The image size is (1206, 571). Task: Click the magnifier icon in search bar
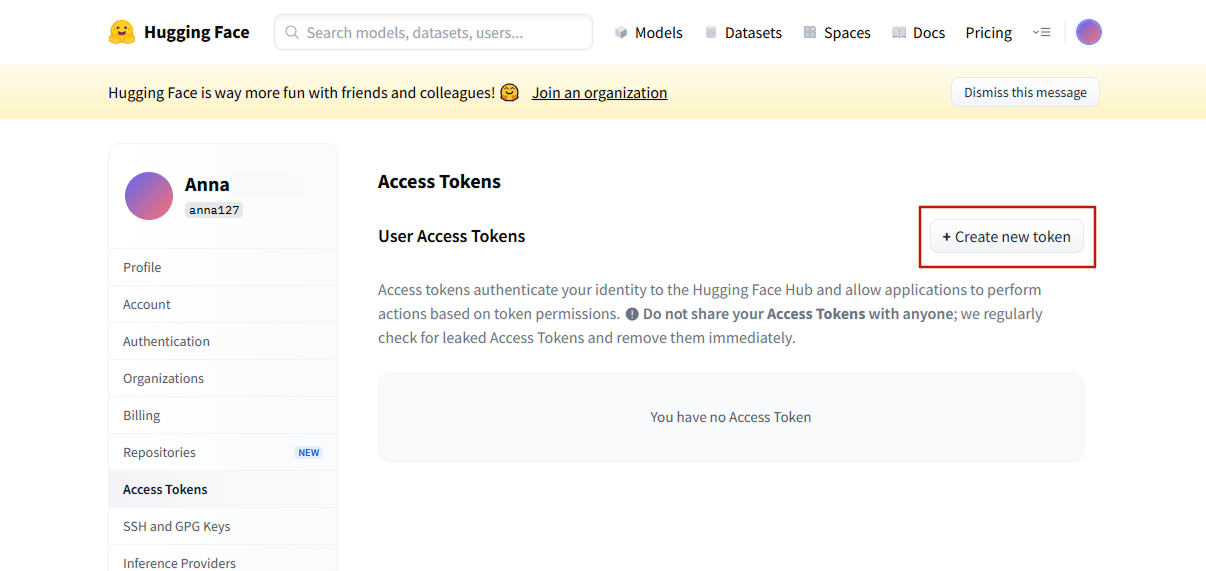292,33
